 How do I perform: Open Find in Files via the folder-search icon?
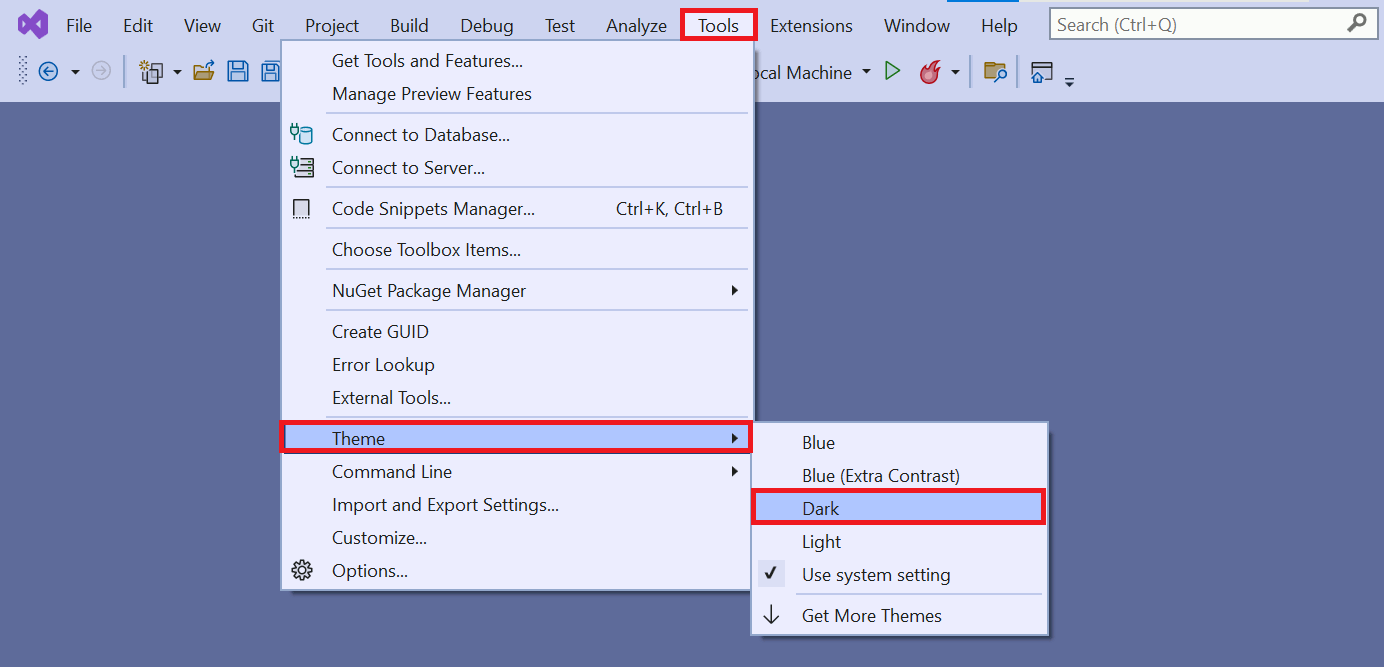(994, 71)
